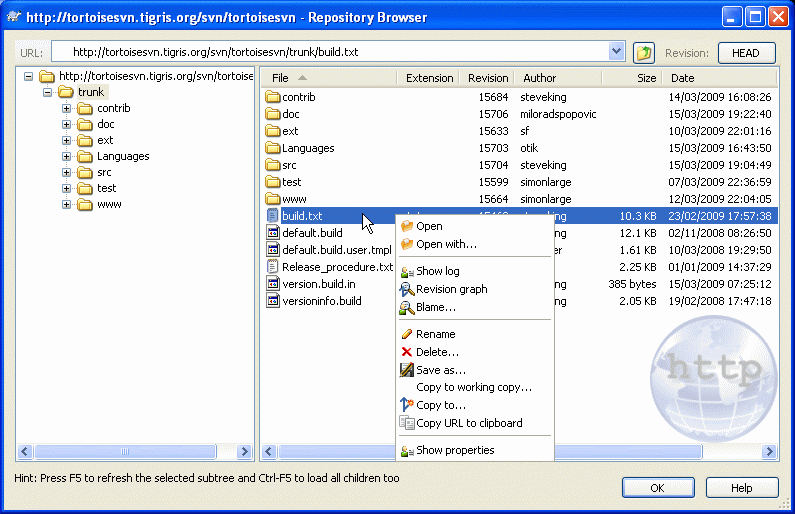The width and height of the screenshot is (795, 514).
Task: Choose Open from the context menu
Action: (475, 226)
